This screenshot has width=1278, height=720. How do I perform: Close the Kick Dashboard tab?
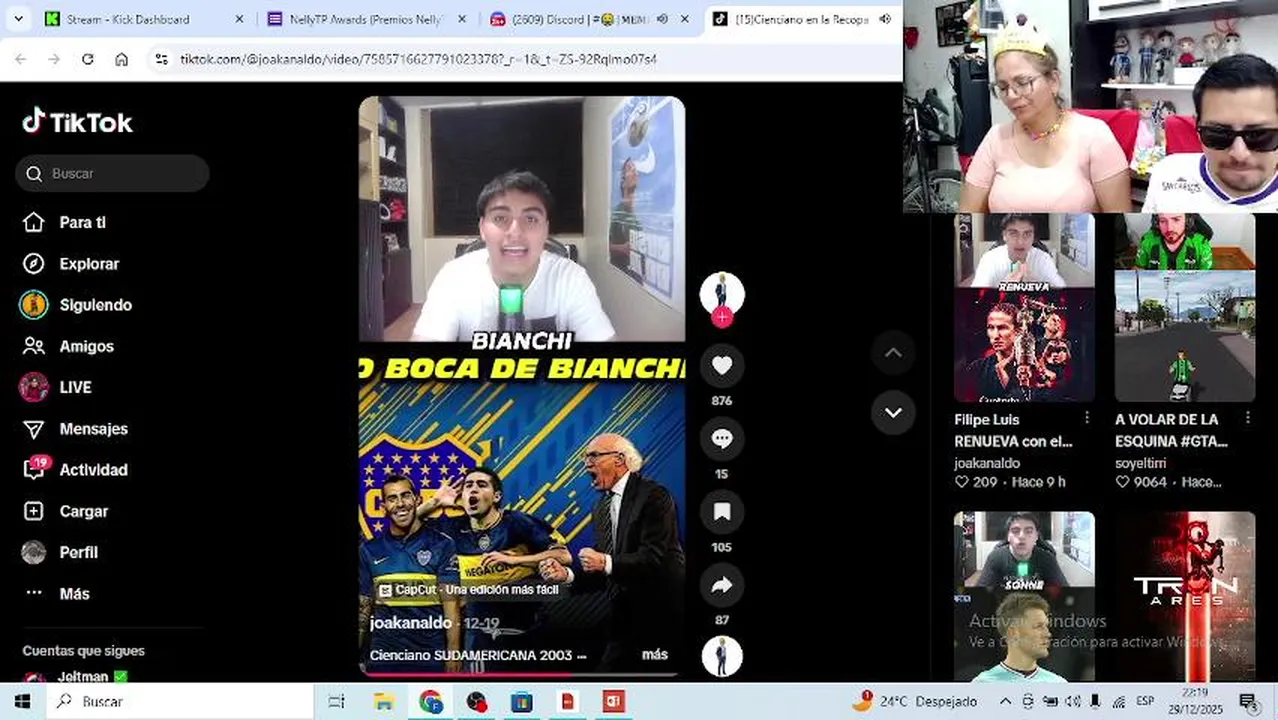click(x=239, y=19)
